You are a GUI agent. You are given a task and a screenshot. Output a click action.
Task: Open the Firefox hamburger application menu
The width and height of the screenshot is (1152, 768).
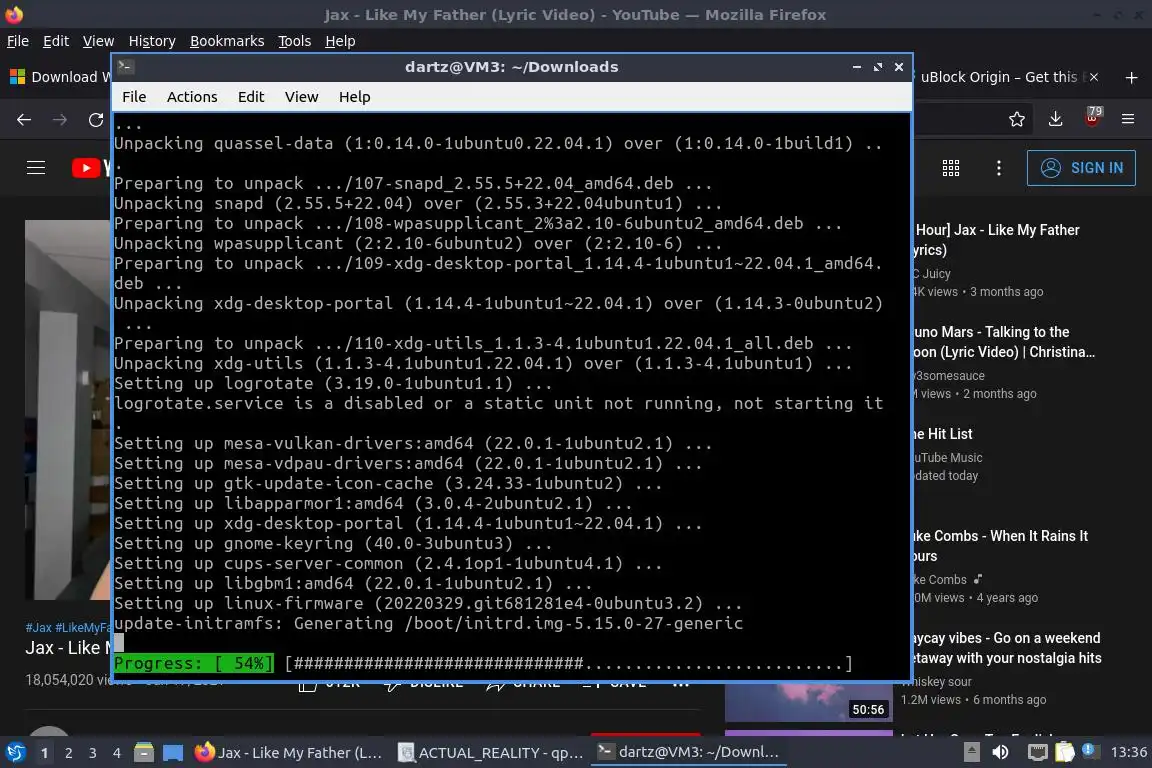point(1128,119)
